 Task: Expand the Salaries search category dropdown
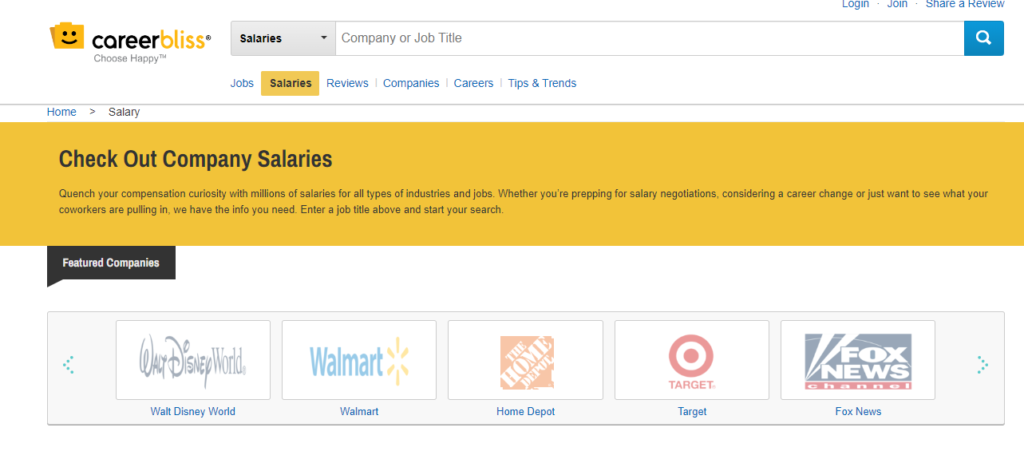(x=283, y=39)
